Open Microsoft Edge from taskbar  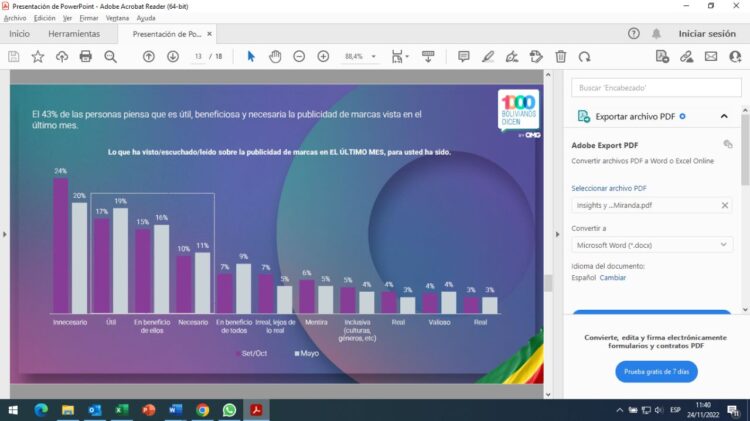[x=41, y=410]
